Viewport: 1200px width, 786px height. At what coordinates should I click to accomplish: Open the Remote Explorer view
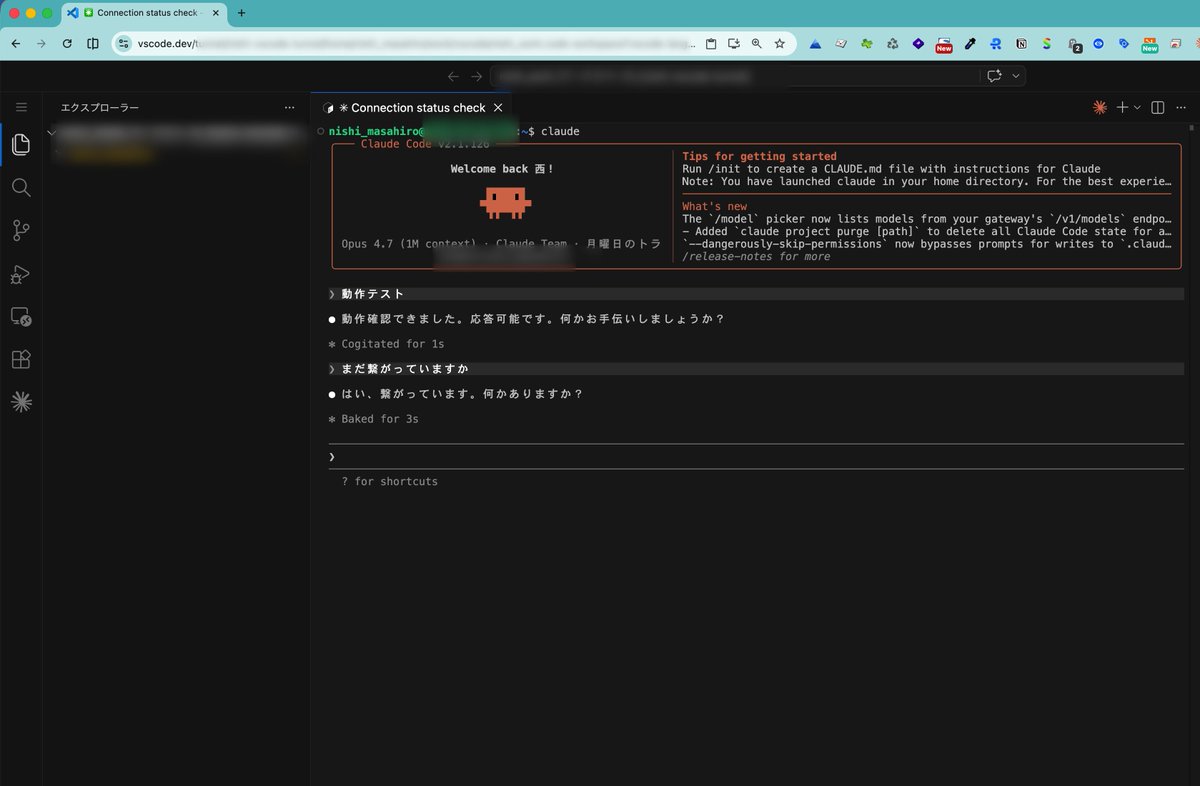point(21,317)
